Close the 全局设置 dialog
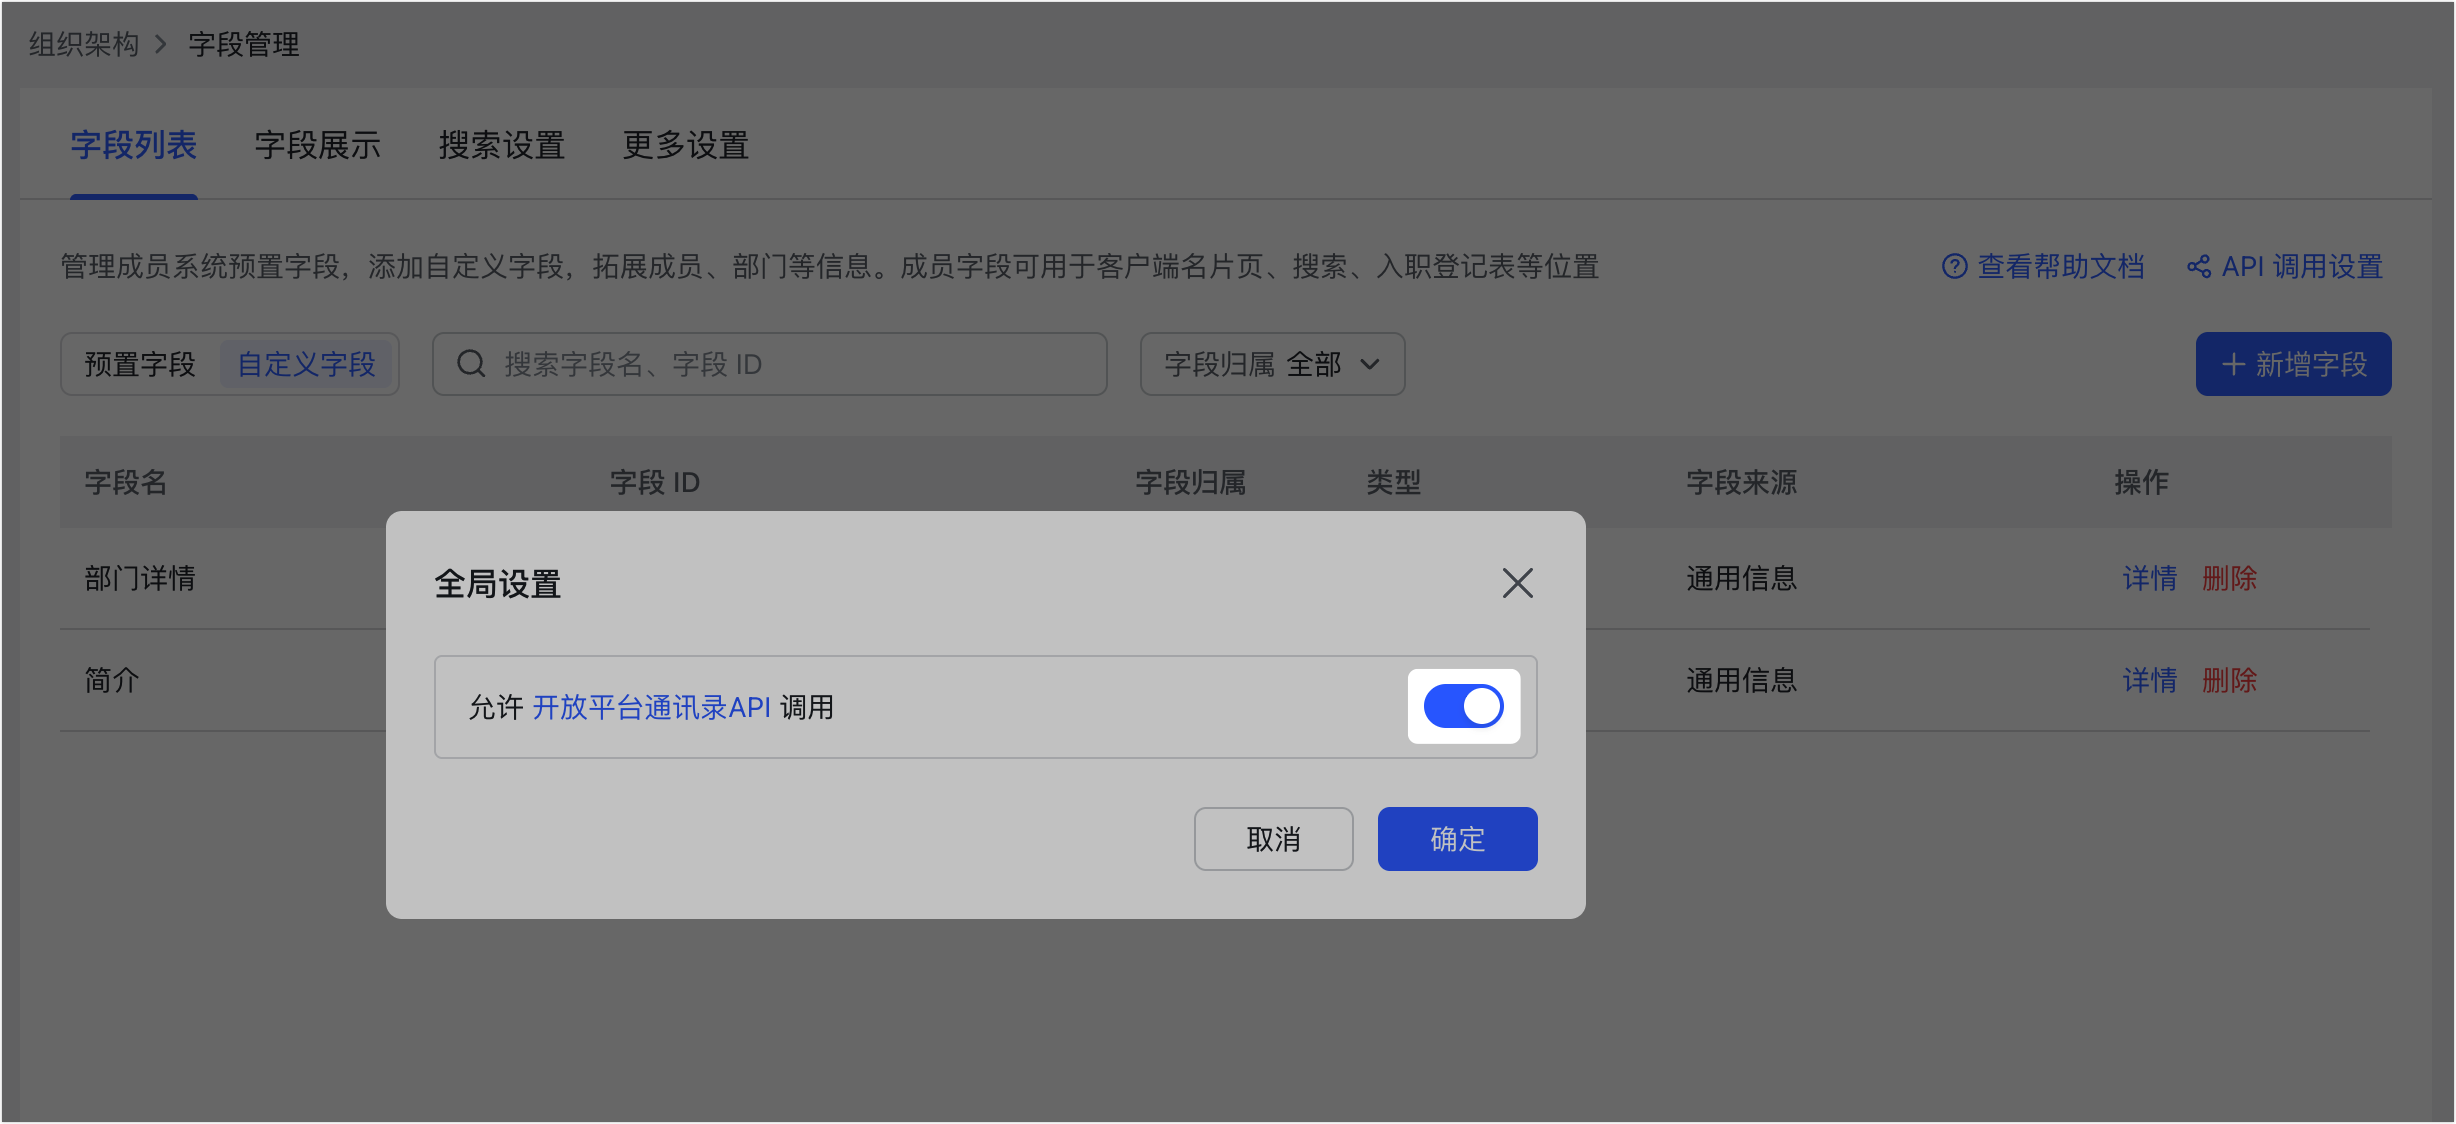Viewport: 2456px width, 1124px height. point(1517,583)
